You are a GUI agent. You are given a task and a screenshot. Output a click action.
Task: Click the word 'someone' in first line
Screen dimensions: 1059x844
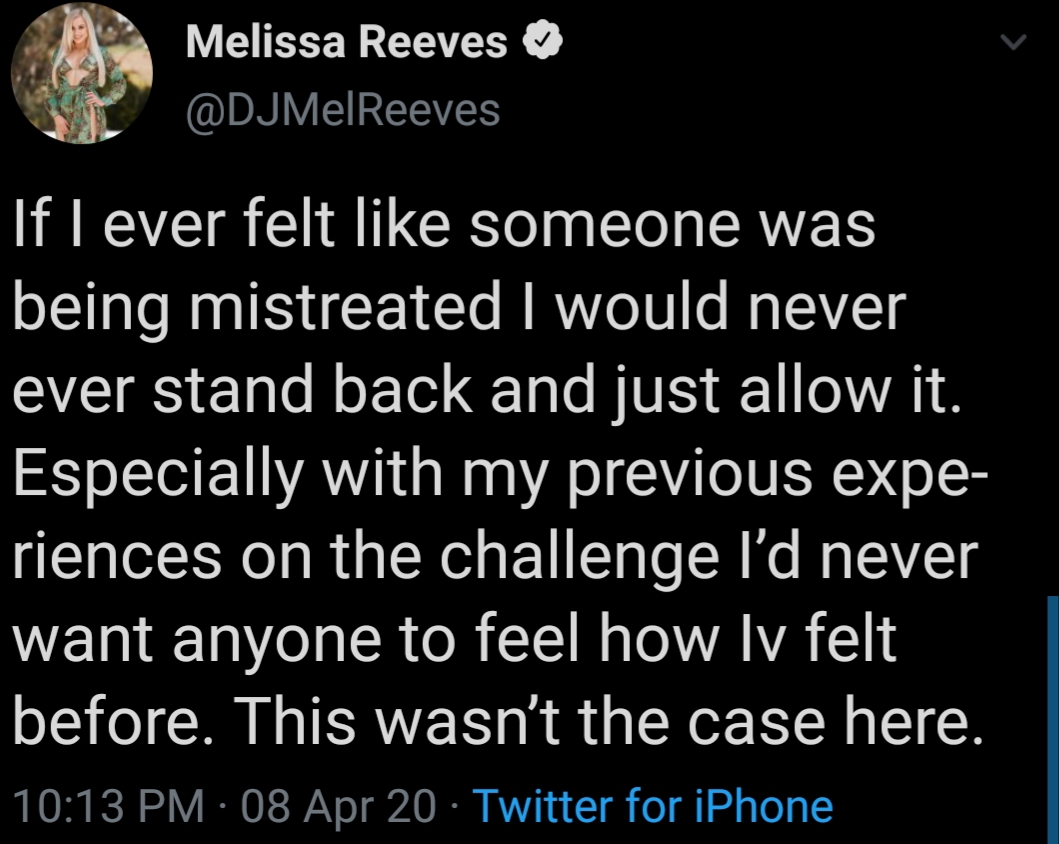tap(604, 225)
